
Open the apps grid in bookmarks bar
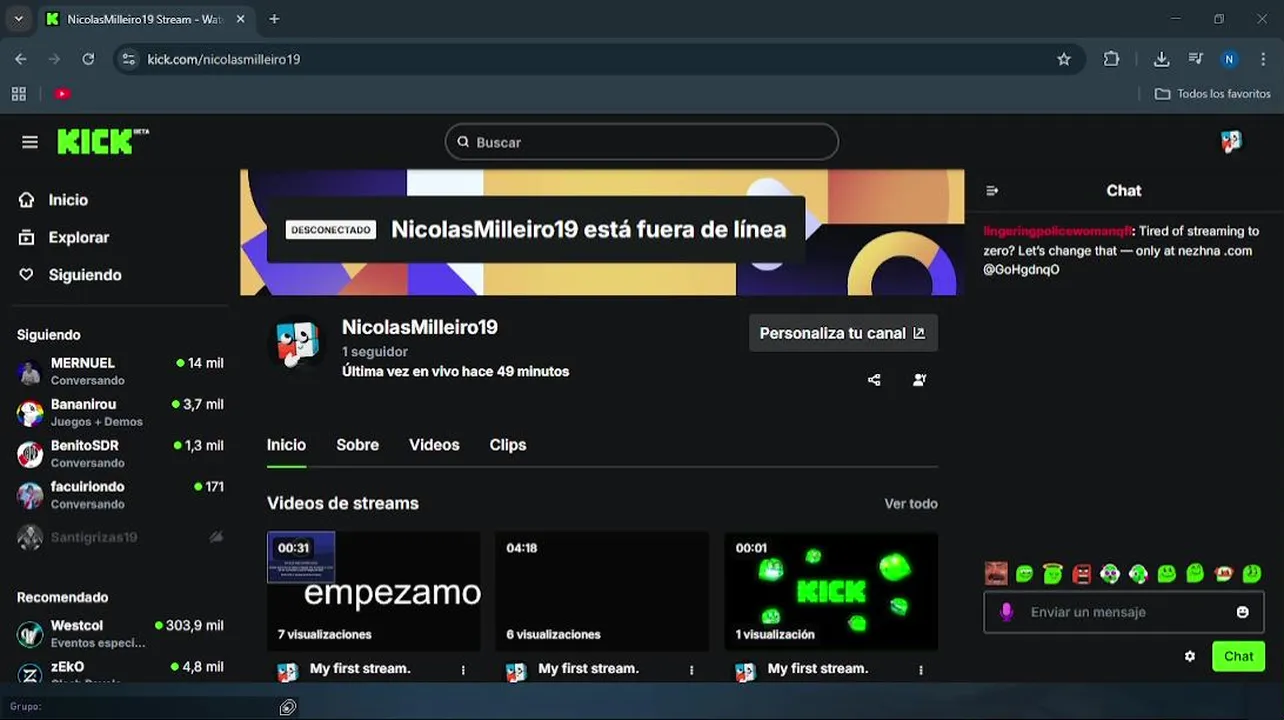(19, 94)
